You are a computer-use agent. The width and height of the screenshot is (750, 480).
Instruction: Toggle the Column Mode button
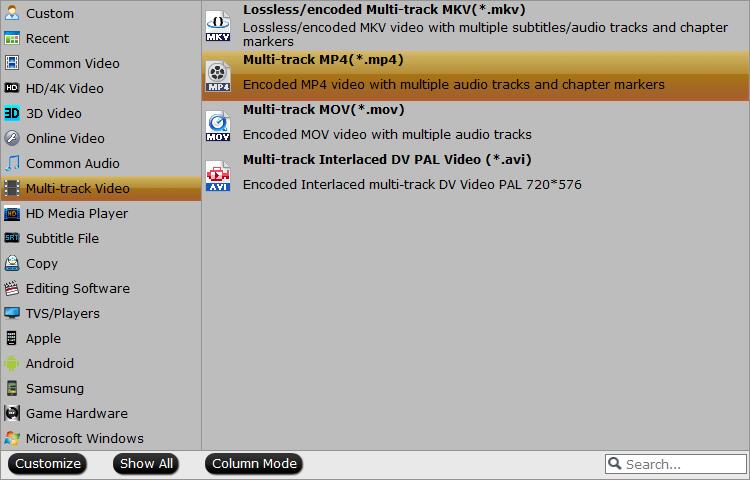[254, 464]
